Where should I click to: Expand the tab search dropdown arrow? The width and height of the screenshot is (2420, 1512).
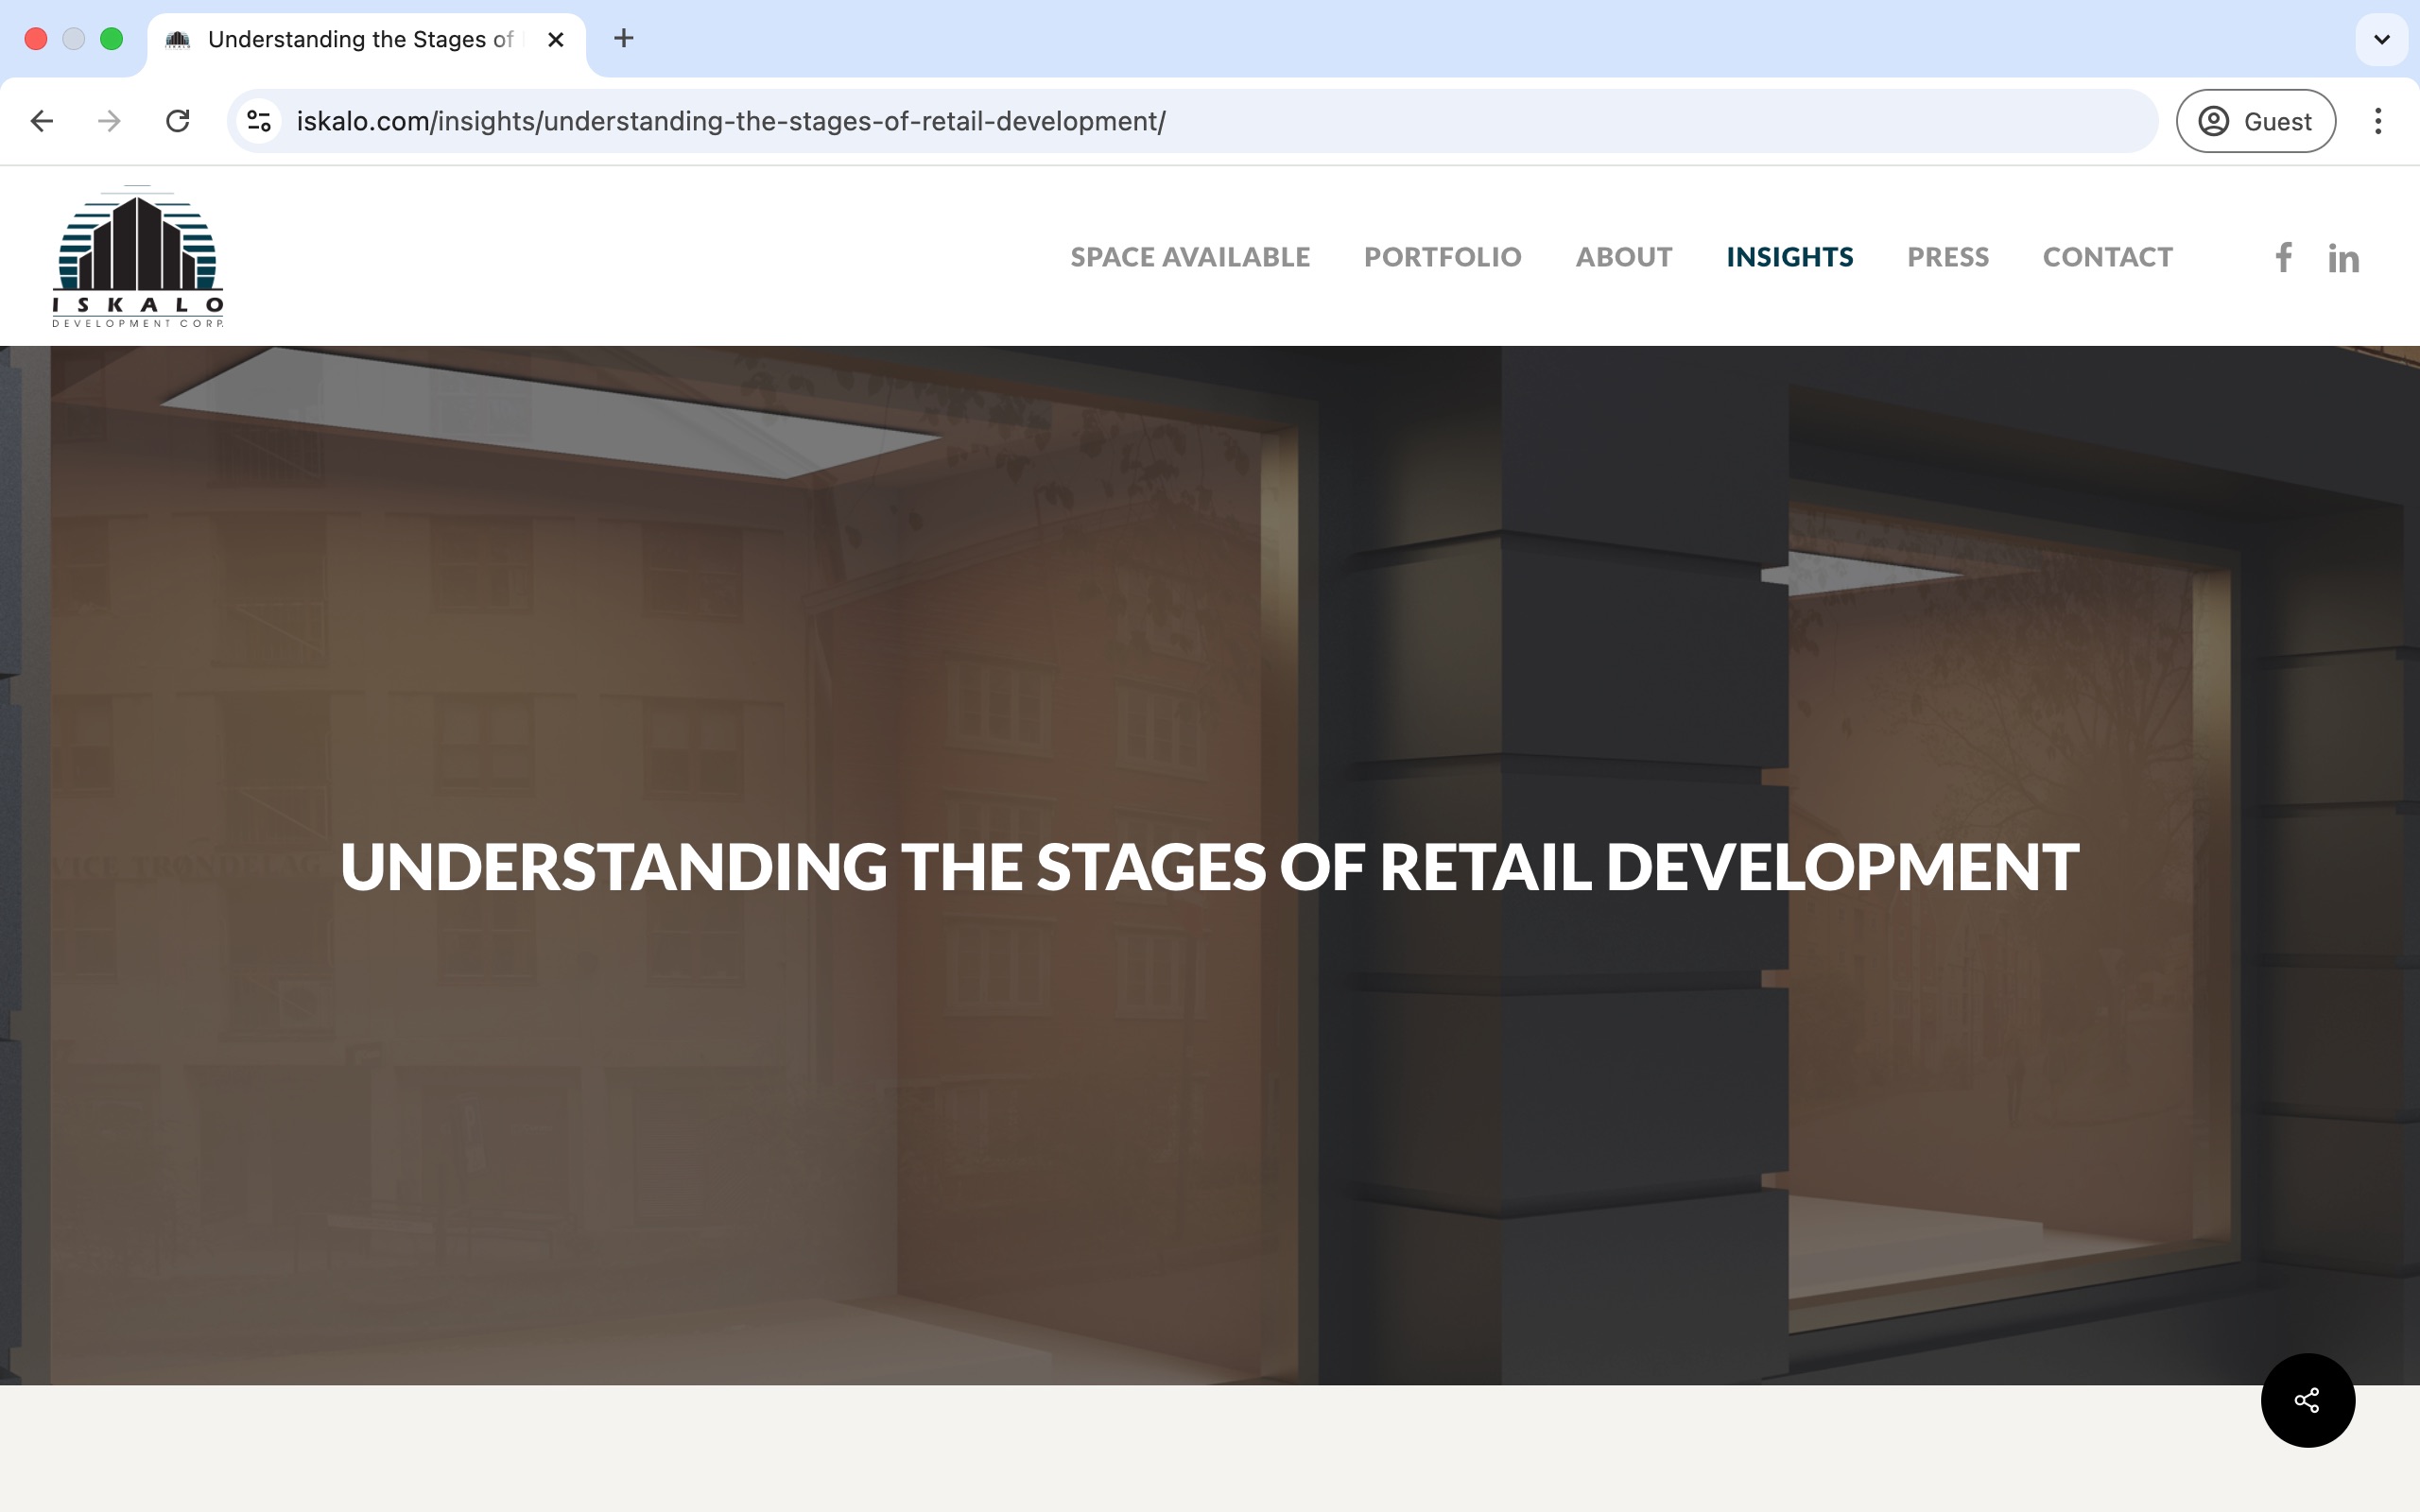[2381, 39]
